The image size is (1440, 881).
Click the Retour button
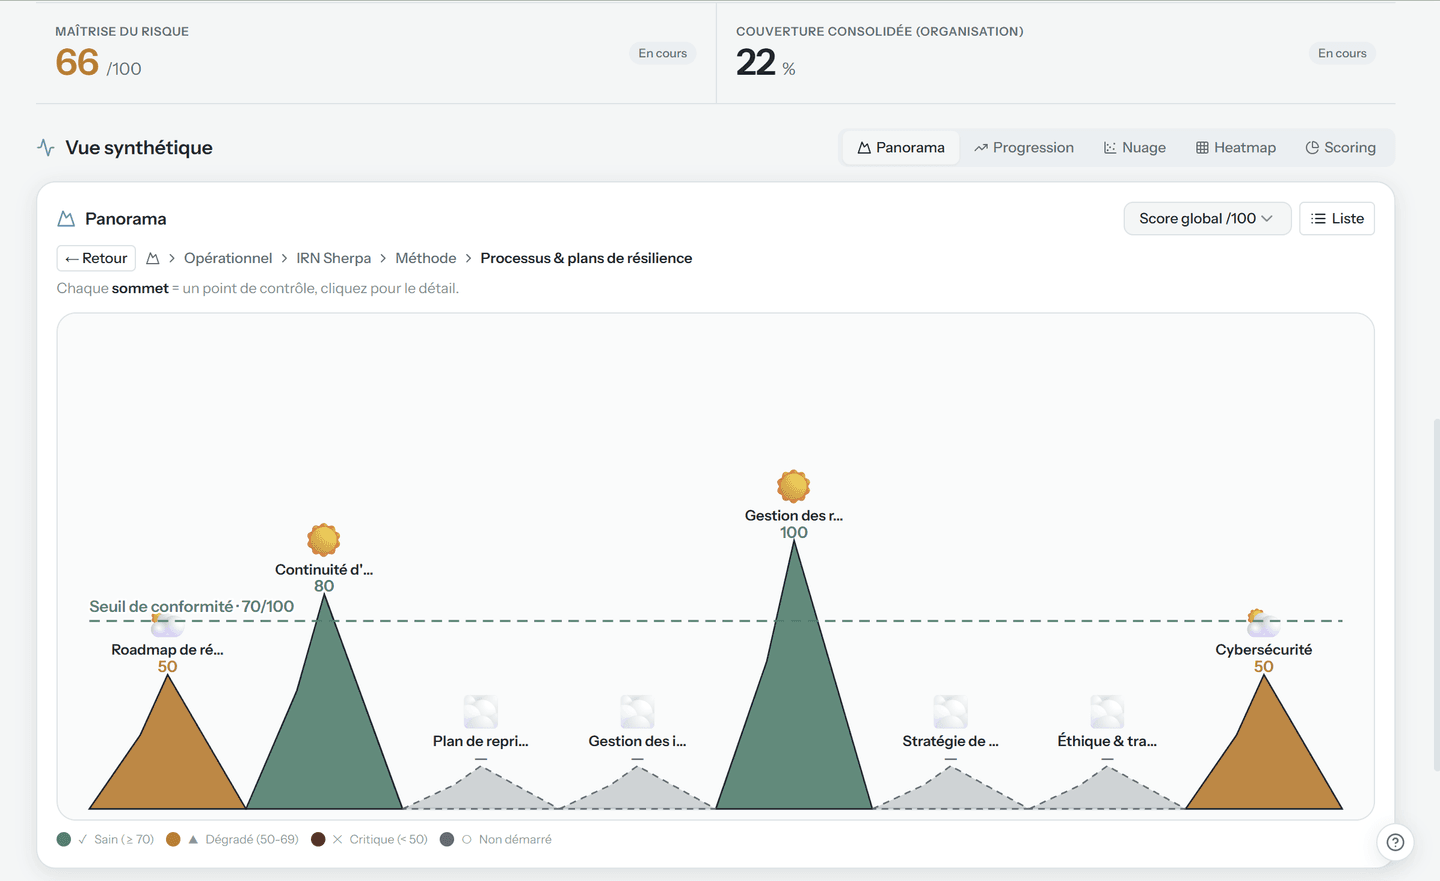pos(96,258)
